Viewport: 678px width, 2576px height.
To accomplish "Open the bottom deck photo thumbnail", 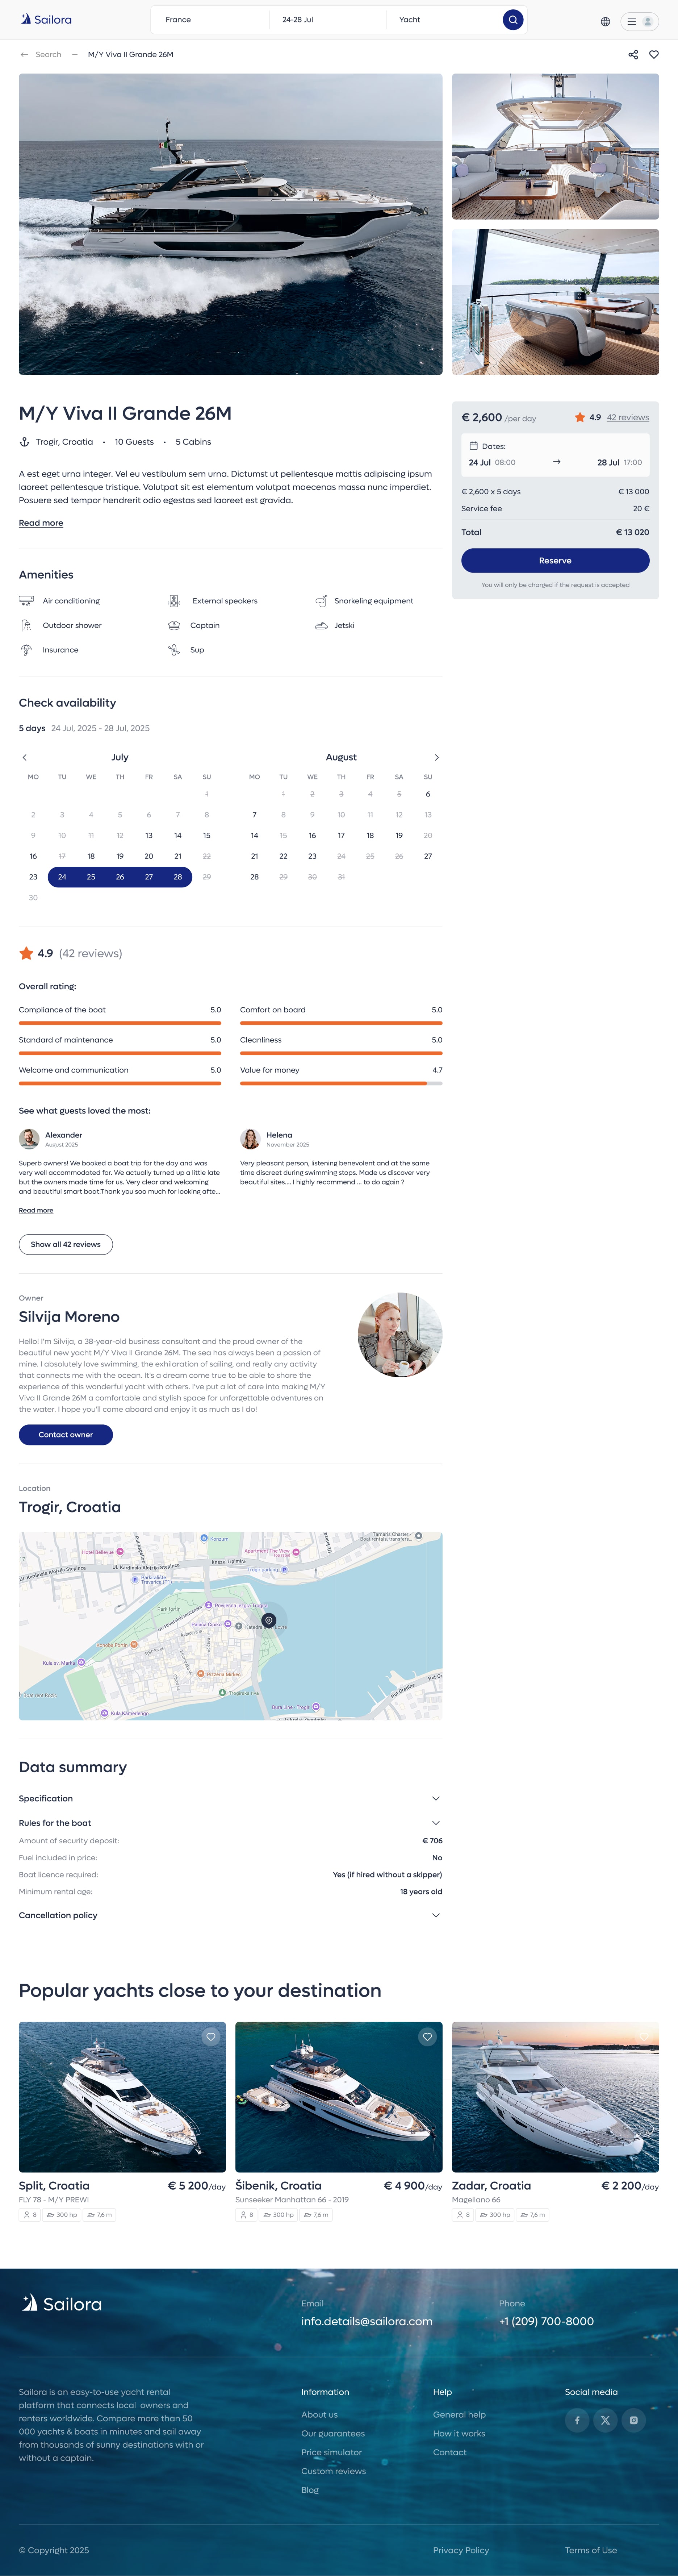I will (x=555, y=302).
